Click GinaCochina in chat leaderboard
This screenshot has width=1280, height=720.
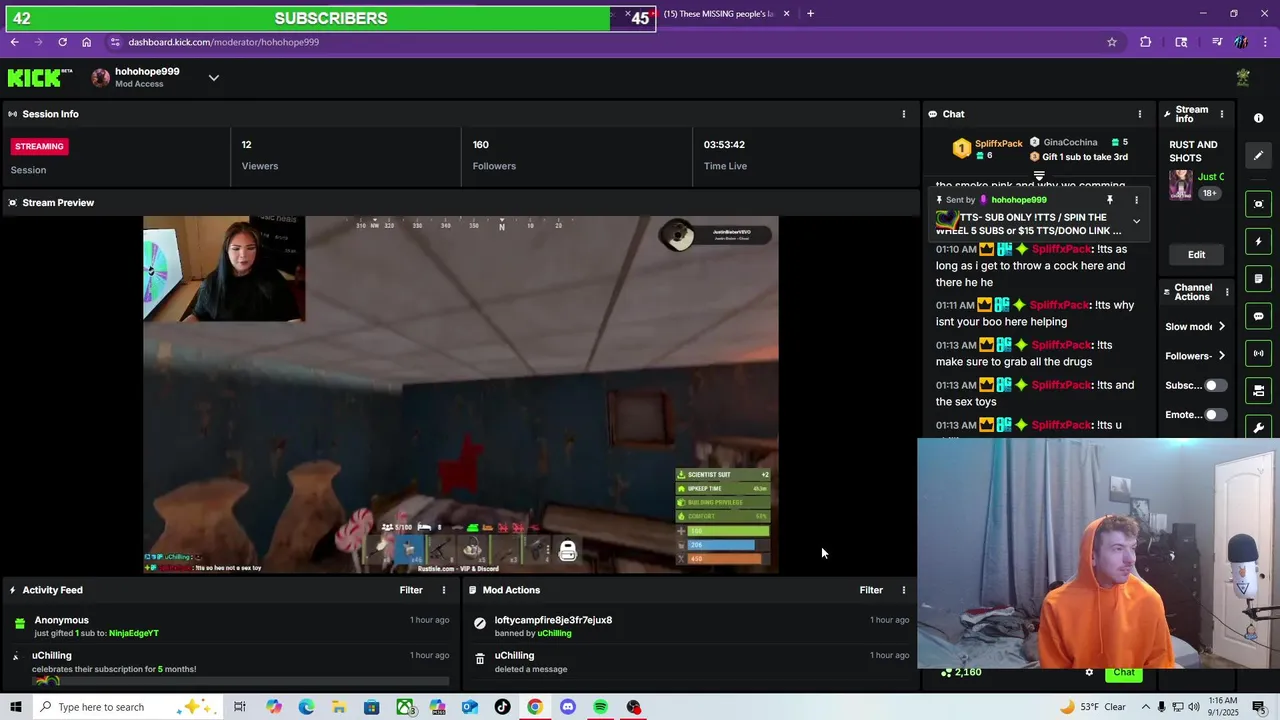tap(1070, 142)
